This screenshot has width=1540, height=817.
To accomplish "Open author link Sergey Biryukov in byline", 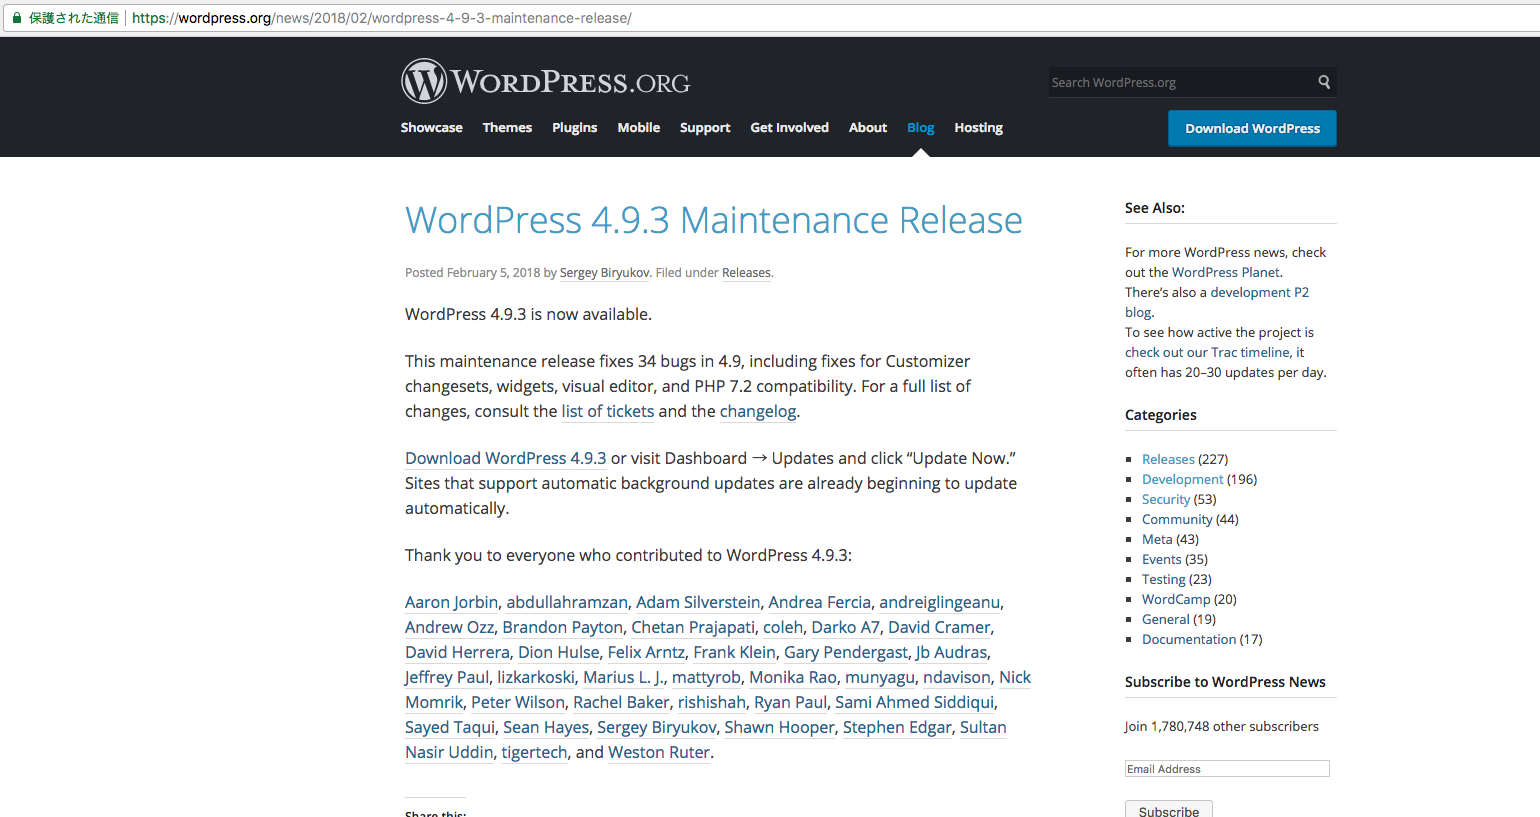I will pos(604,273).
